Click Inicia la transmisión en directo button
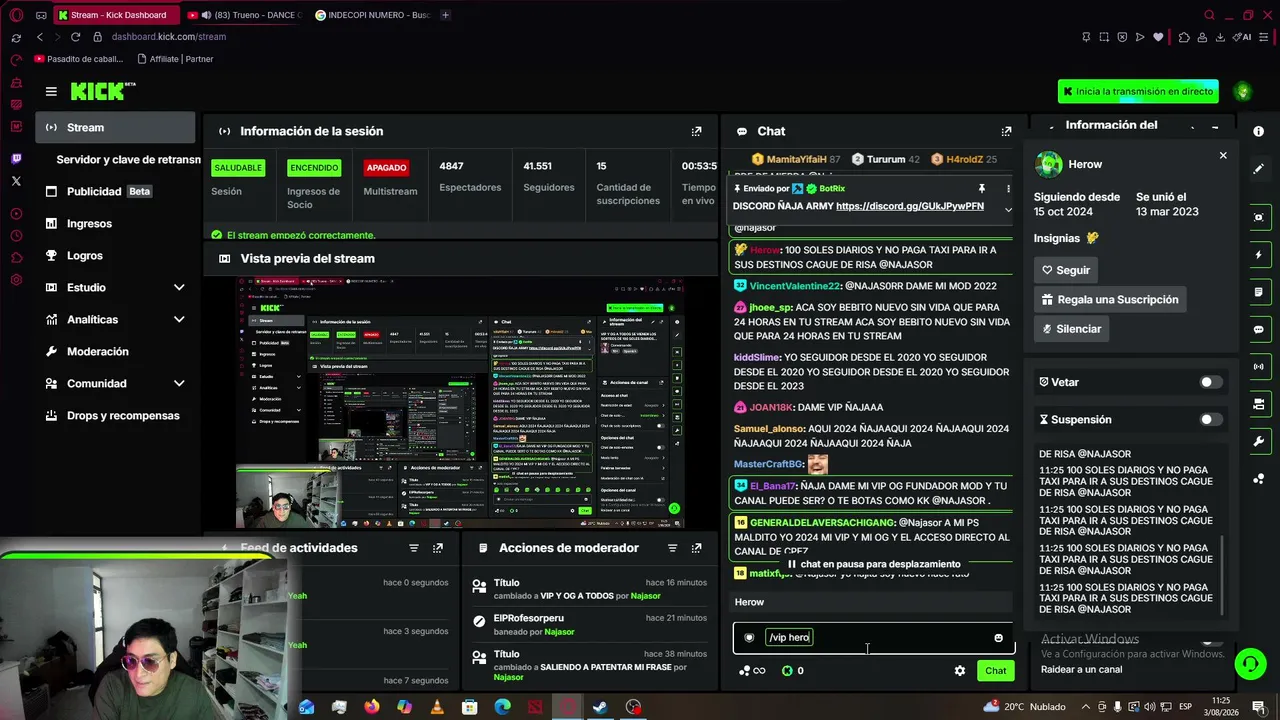The width and height of the screenshot is (1280, 720). [x=1138, y=91]
